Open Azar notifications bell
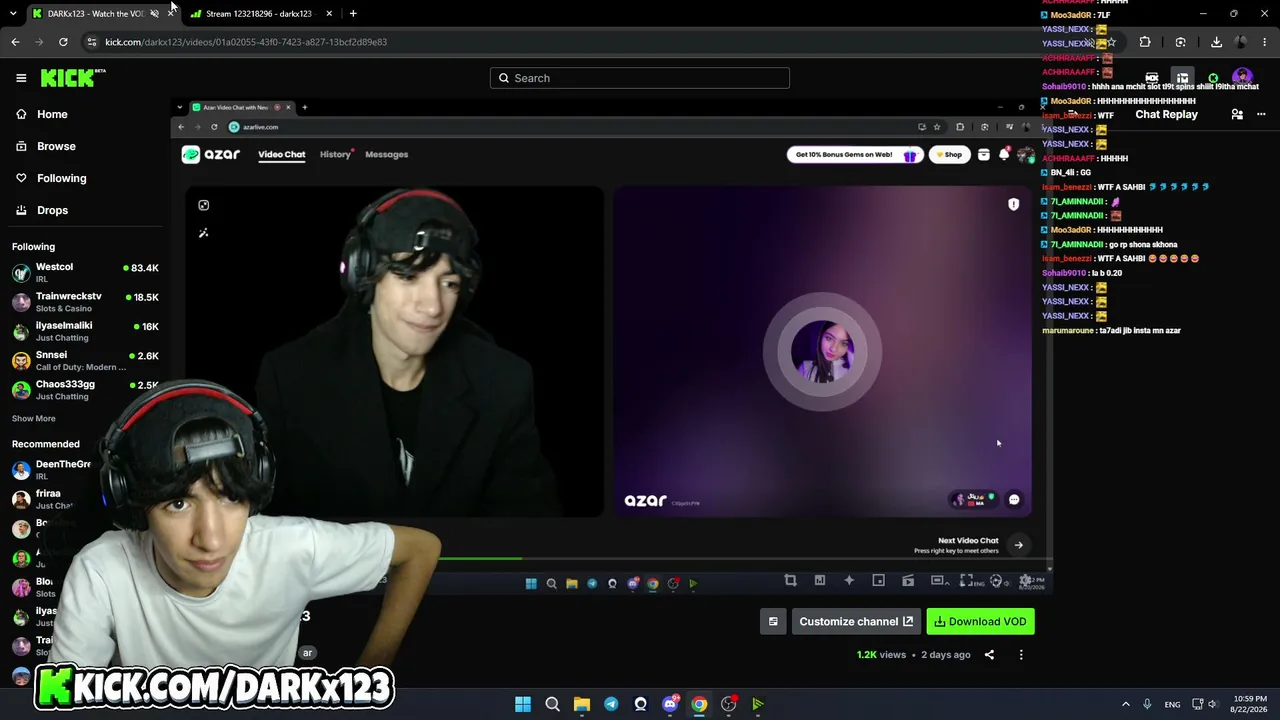This screenshot has height=720, width=1280. click(1004, 154)
